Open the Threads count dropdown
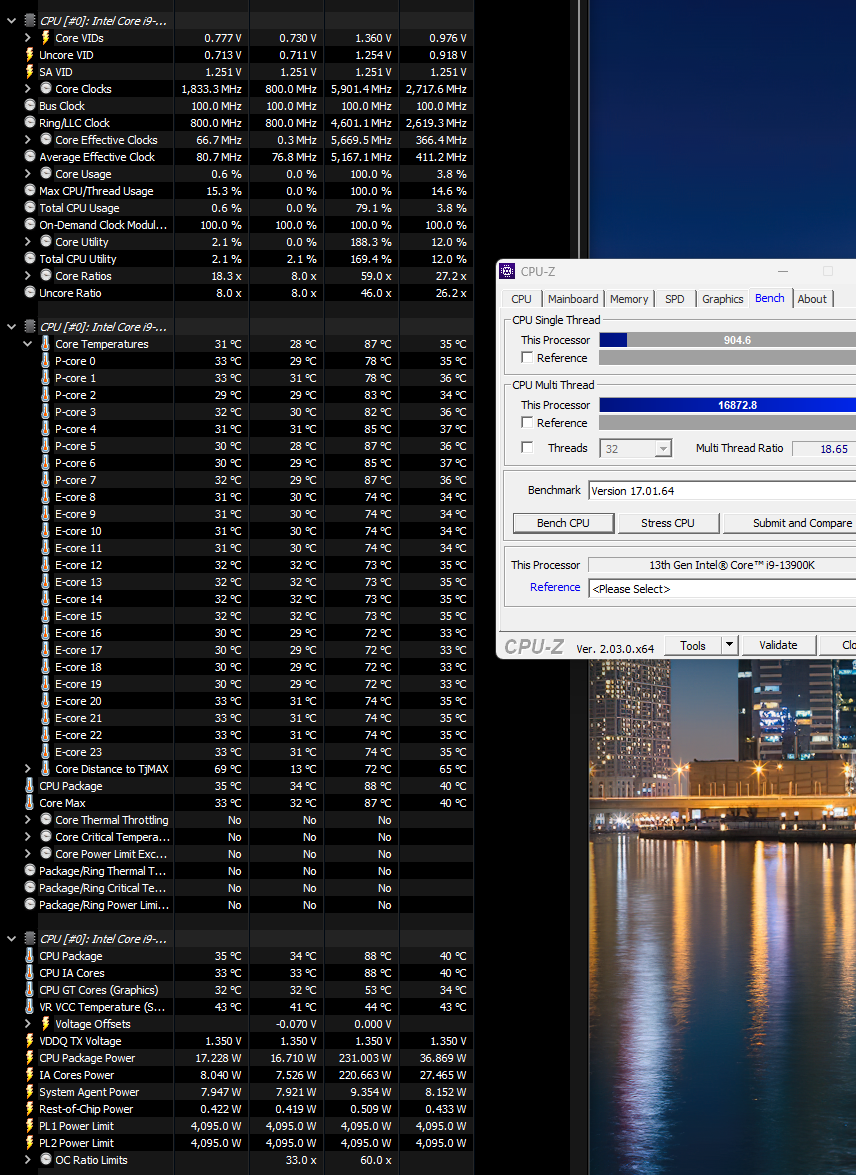856x1175 pixels. pyautogui.click(x=663, y=449)
